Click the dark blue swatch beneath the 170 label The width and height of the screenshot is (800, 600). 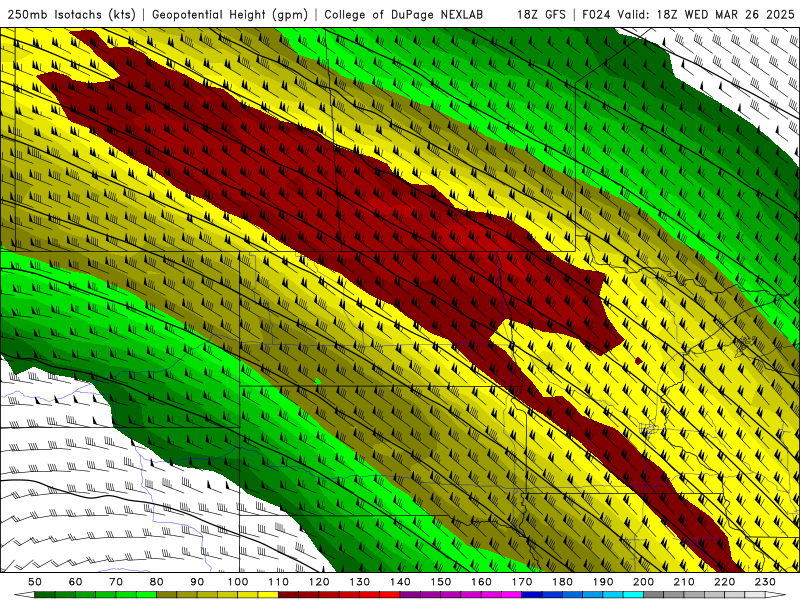click(532, 595)
